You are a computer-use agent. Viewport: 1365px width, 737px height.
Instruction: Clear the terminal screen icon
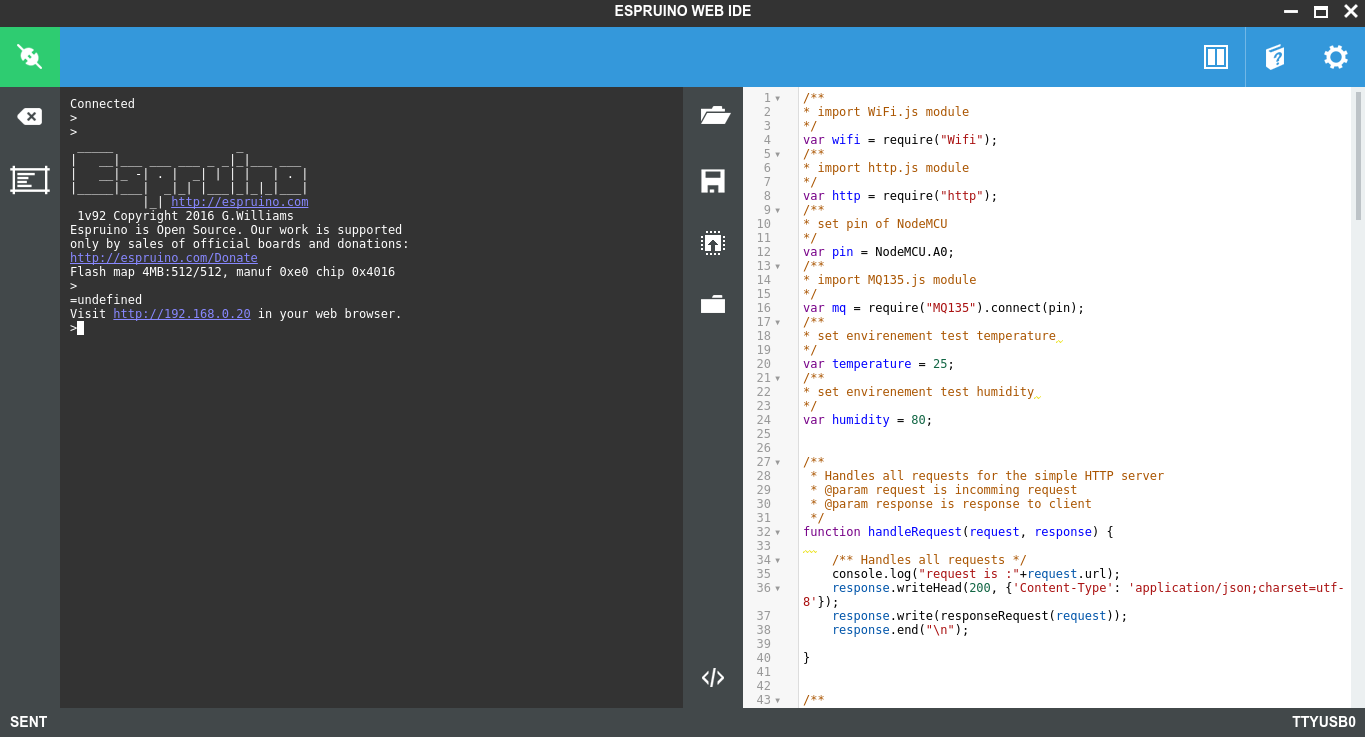30,117
